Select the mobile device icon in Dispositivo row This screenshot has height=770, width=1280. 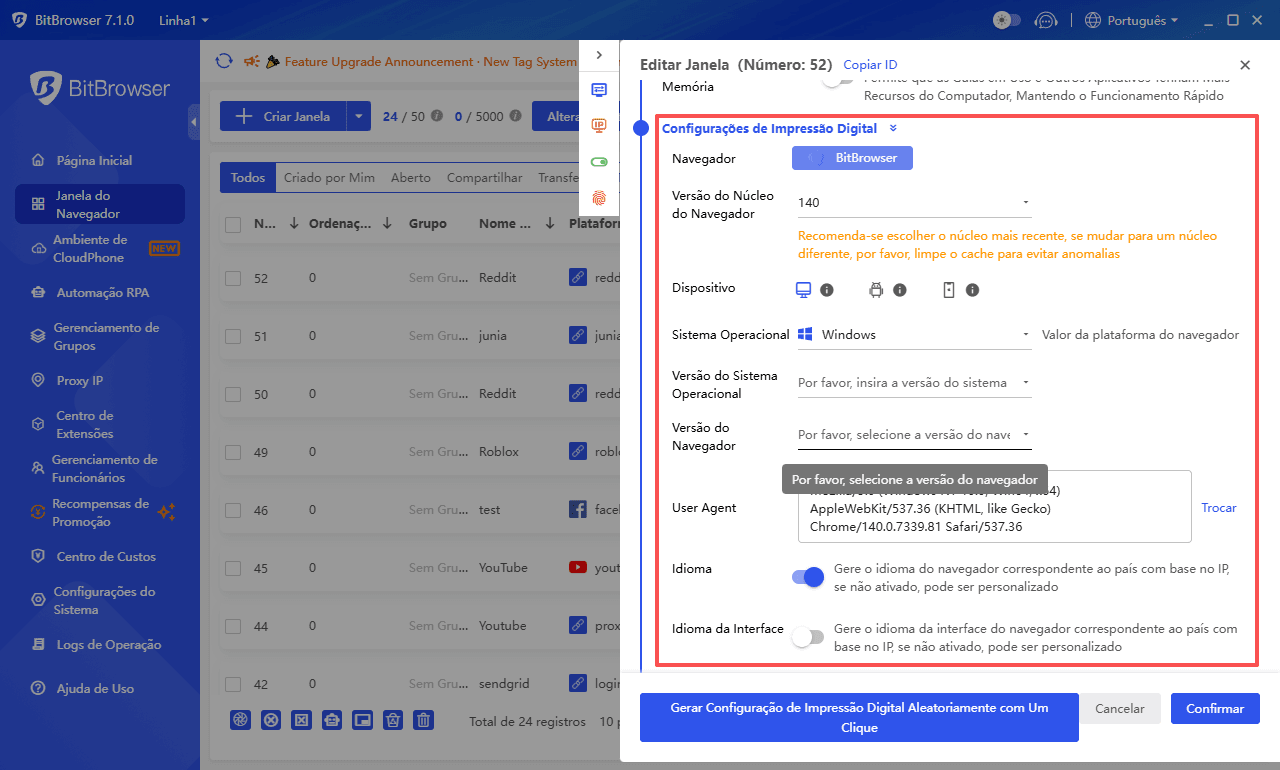point(950,288)
